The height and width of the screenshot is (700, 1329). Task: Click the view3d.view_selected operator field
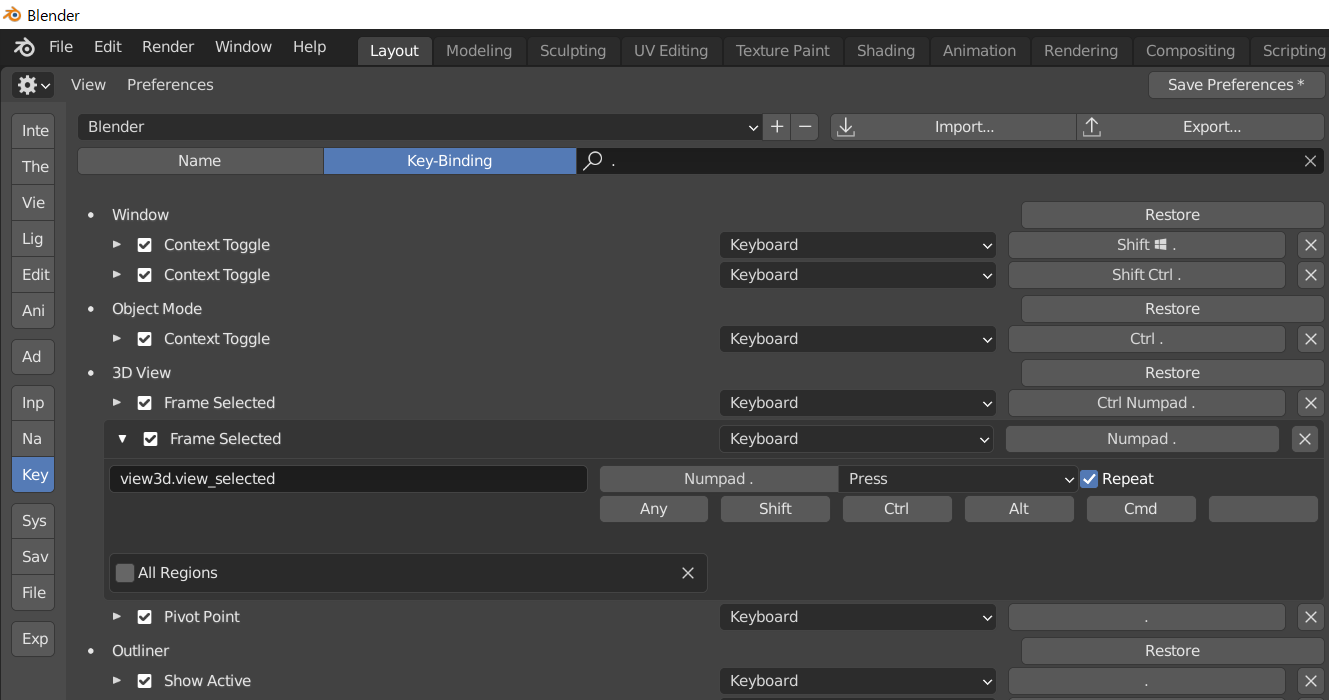(348, 478)
